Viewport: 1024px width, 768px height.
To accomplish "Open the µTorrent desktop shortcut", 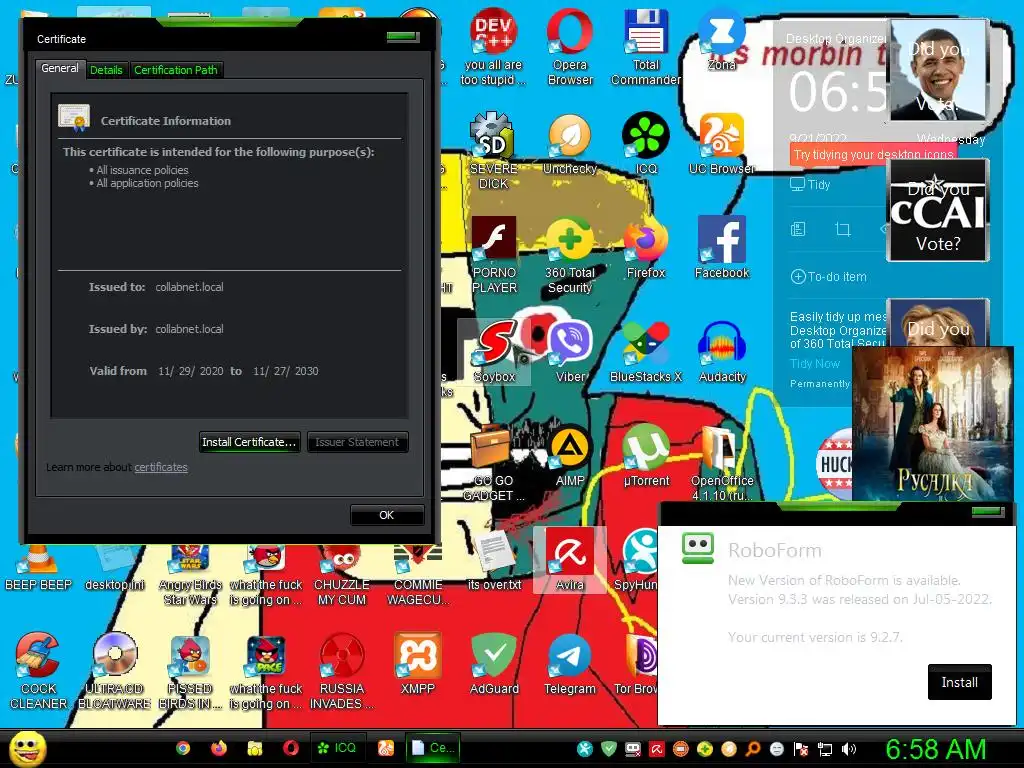I will pos(646,456).
